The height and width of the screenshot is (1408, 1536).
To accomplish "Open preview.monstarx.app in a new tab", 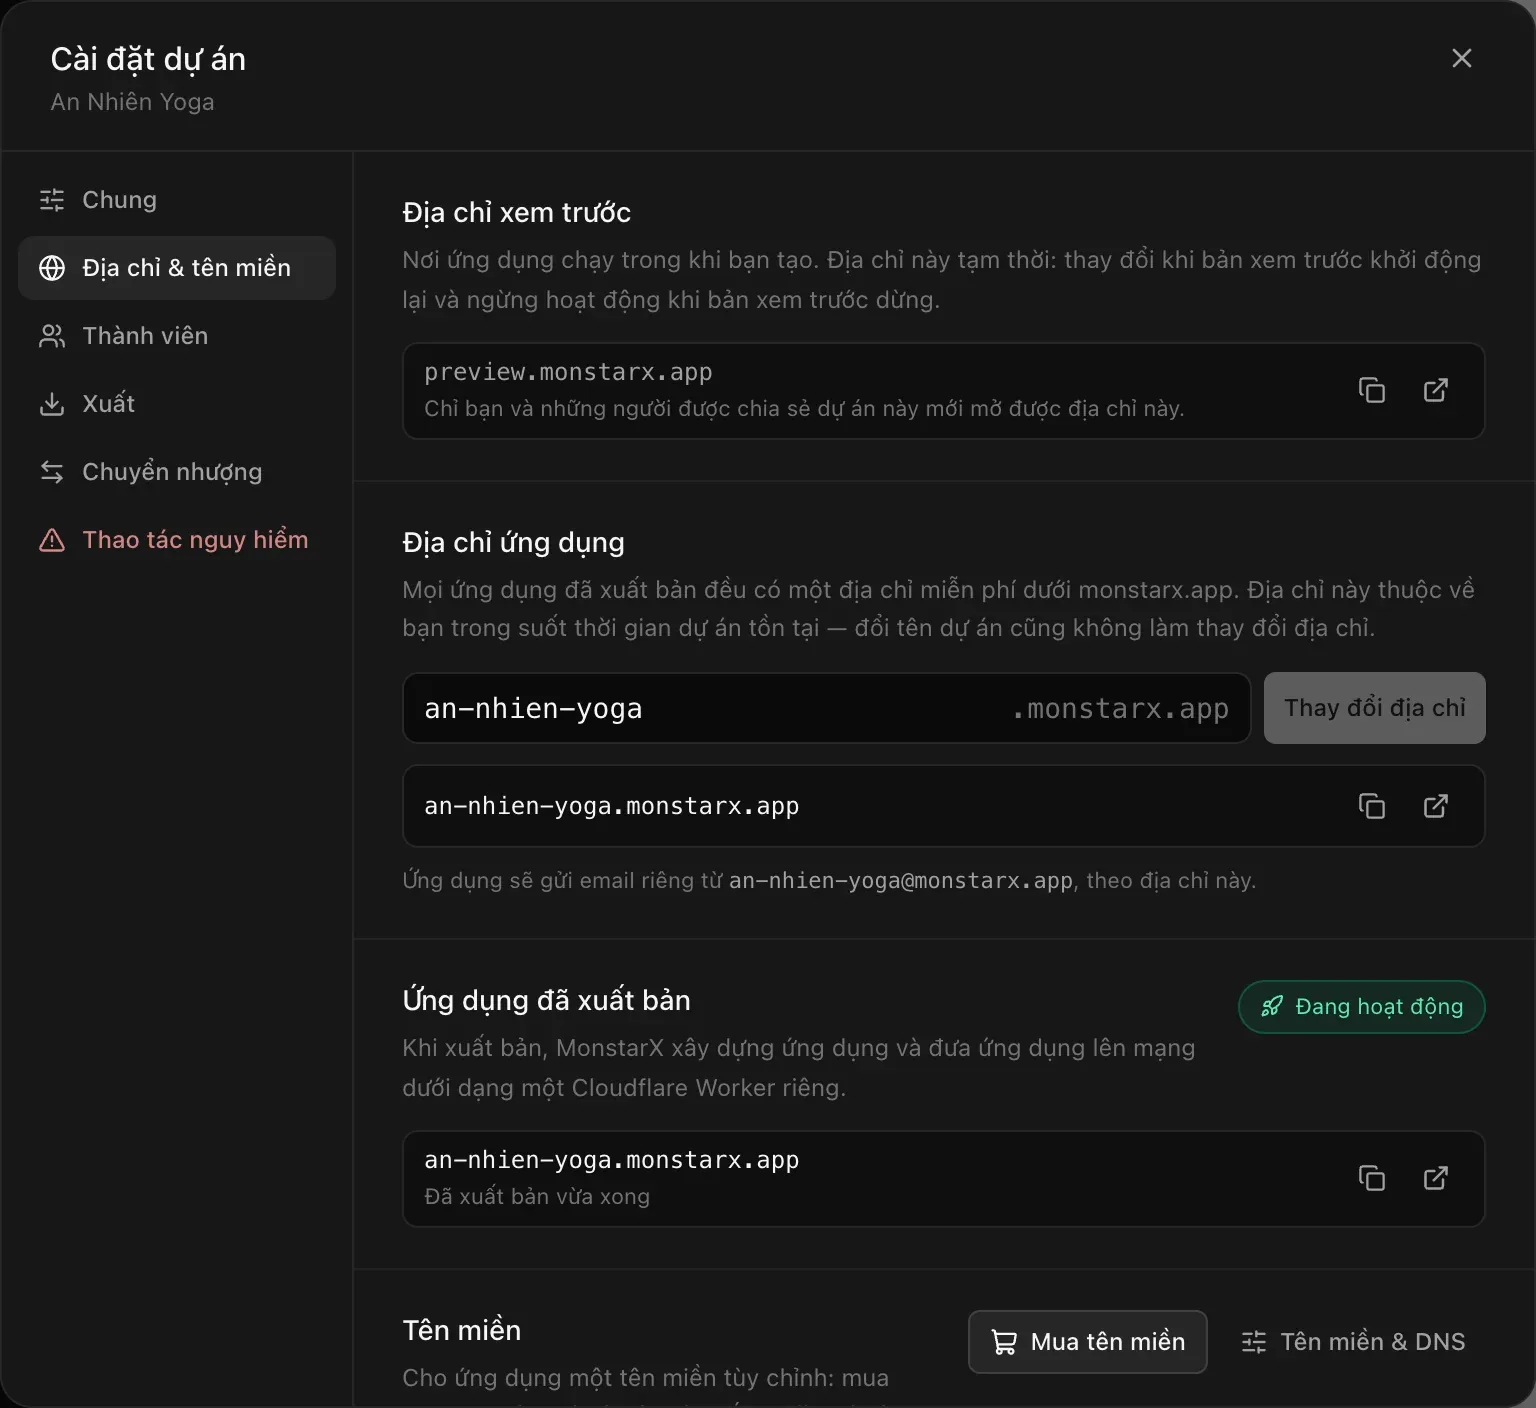I will click(1436, 390).
